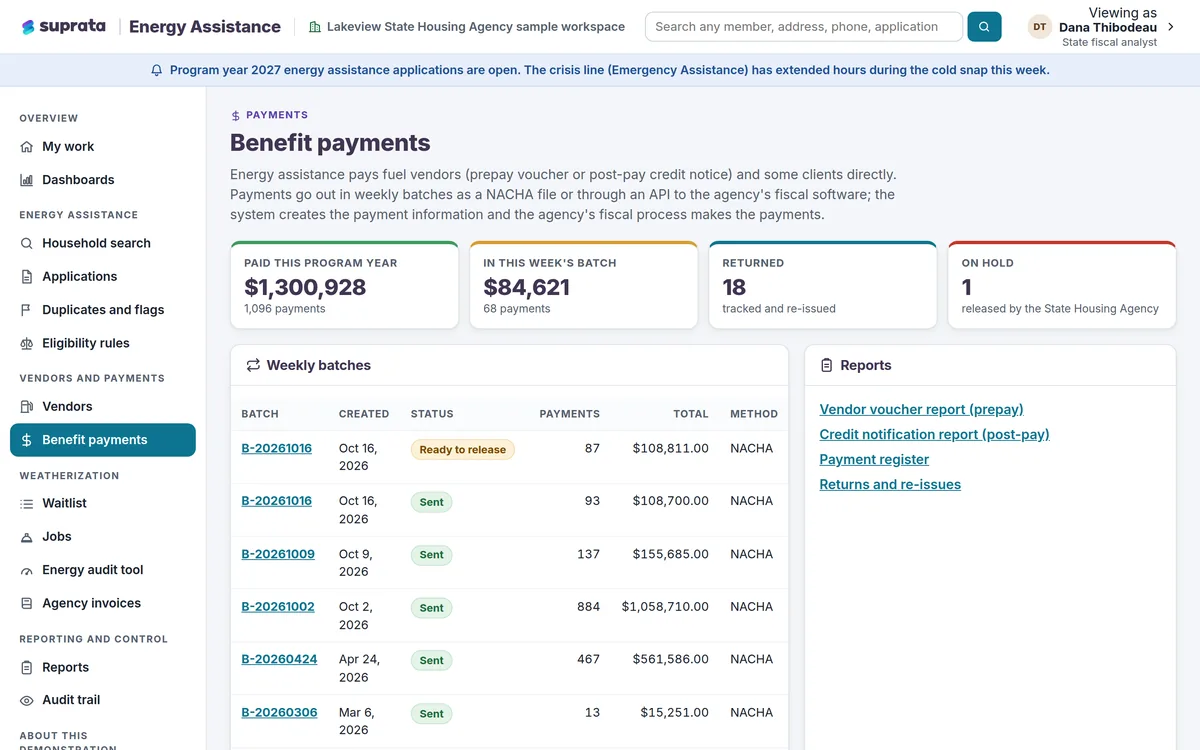Image resolution: width=1200 pixels, height=750 pixels.
Task: Expand the Viewing as user chevron
Action: (x=1171, y=27)
